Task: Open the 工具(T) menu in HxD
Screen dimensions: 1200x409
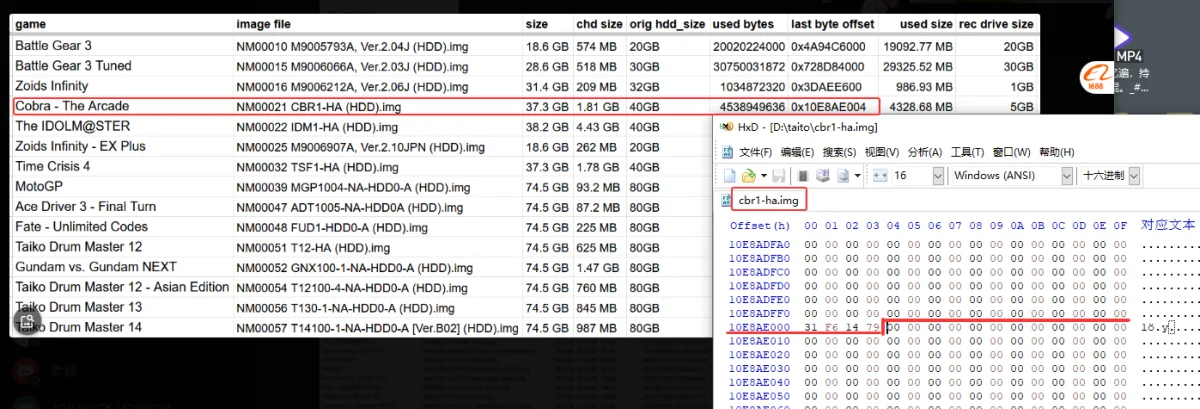Action: point(967,152)
